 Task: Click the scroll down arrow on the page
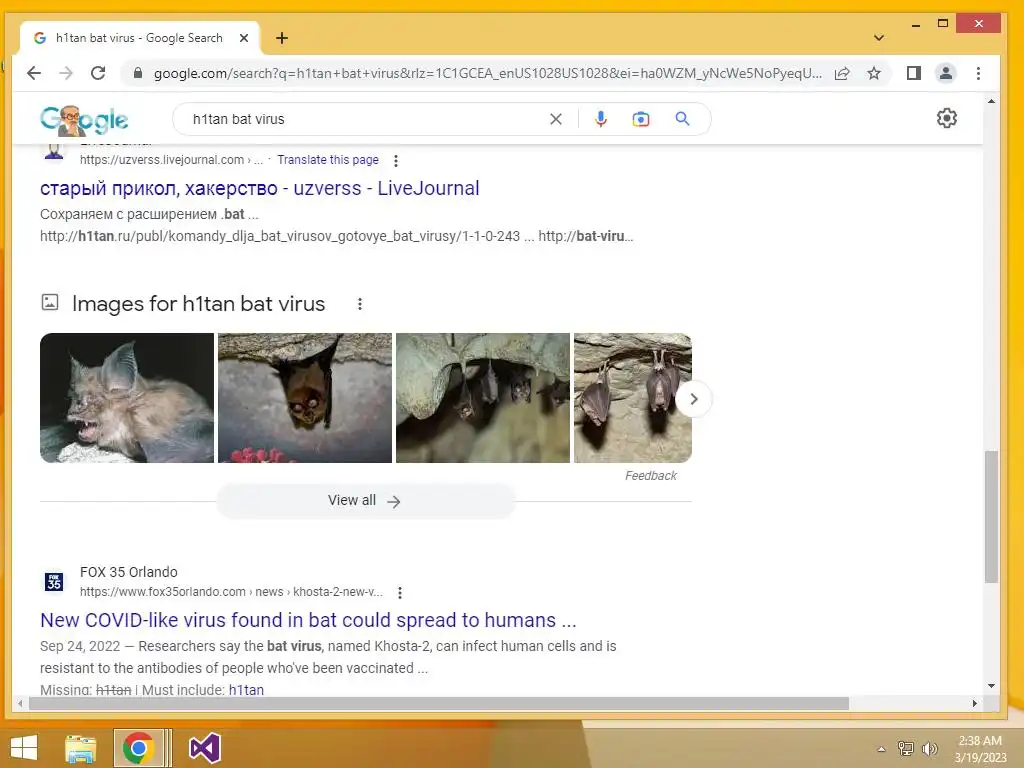click(991, 686)
